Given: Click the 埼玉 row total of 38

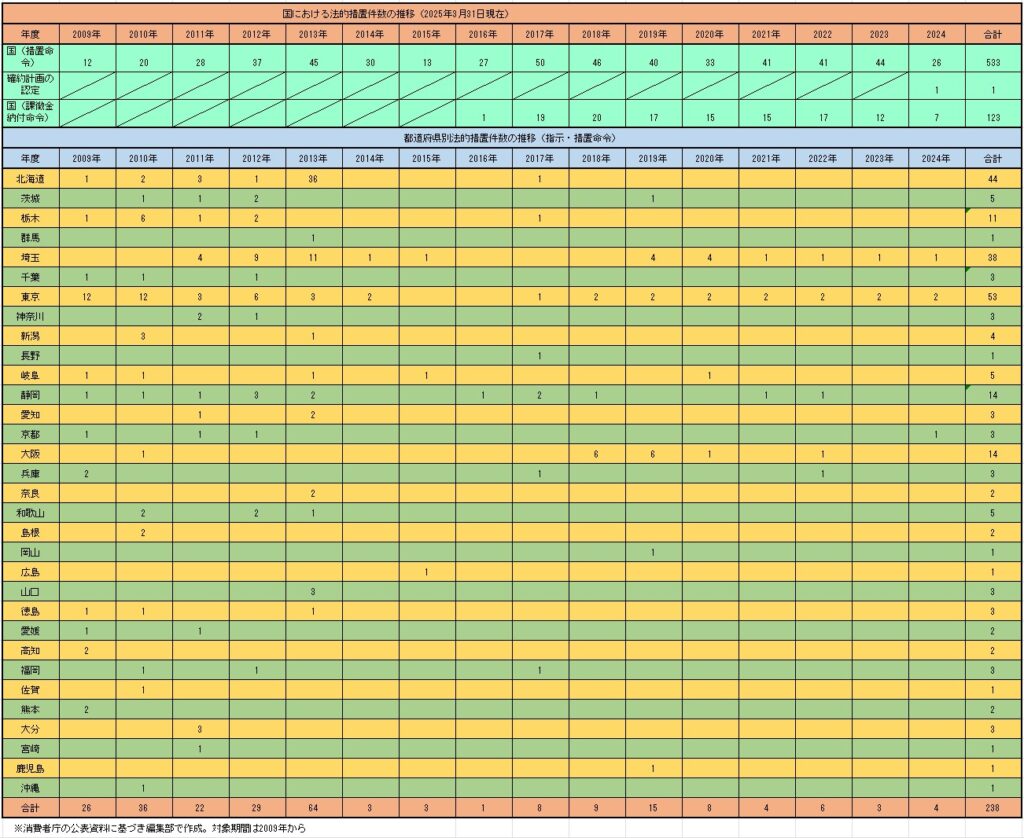Looking at the screenshot, I should click(x=995, y=257).
